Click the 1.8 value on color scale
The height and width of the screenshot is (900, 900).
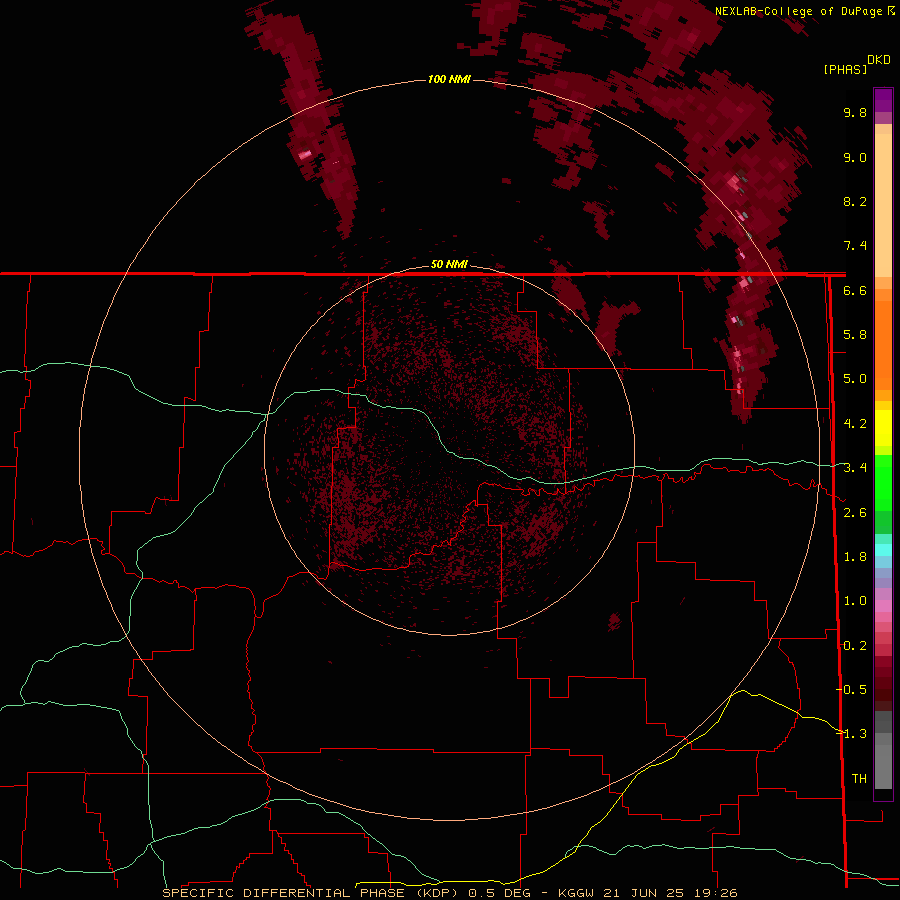(855, 557)
